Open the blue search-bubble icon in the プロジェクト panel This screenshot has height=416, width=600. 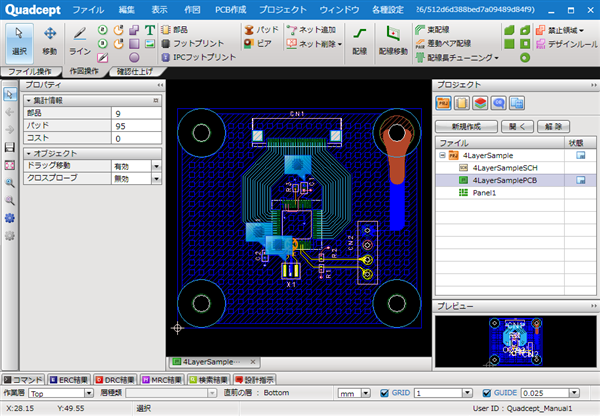499,103
